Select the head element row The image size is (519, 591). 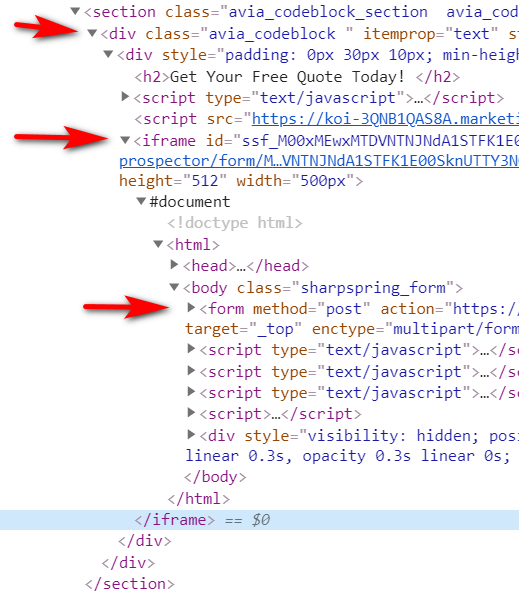(246, 266)
